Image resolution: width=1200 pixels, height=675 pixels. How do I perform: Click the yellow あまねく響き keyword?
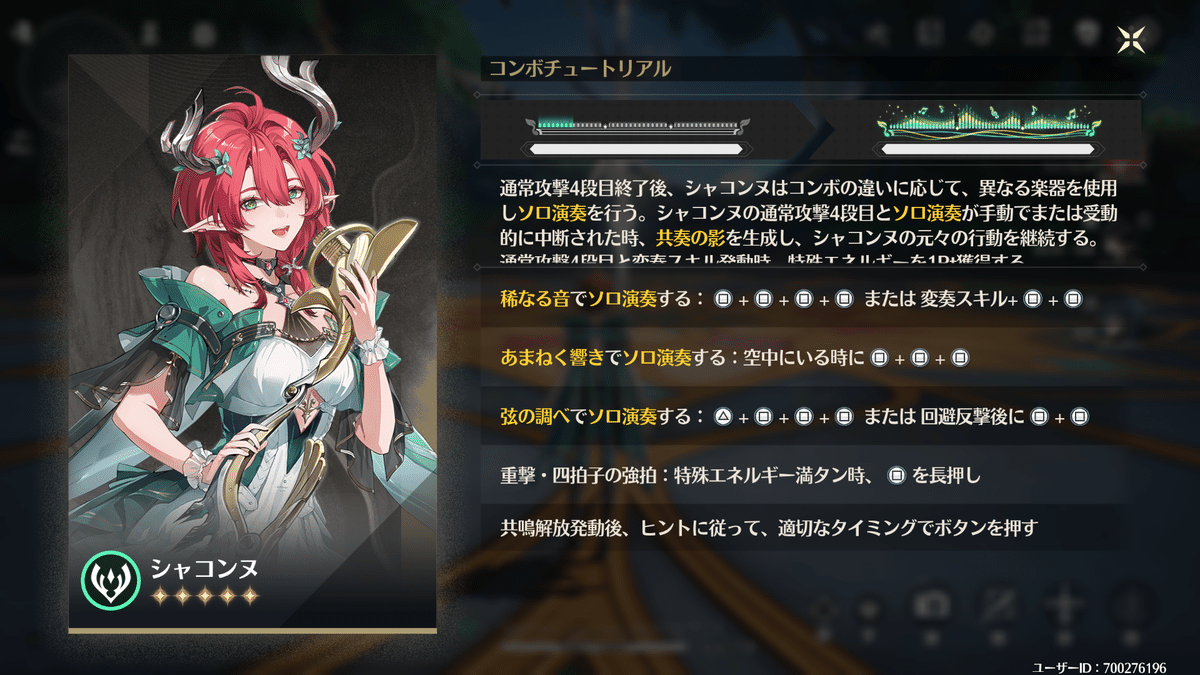(552, 357)
